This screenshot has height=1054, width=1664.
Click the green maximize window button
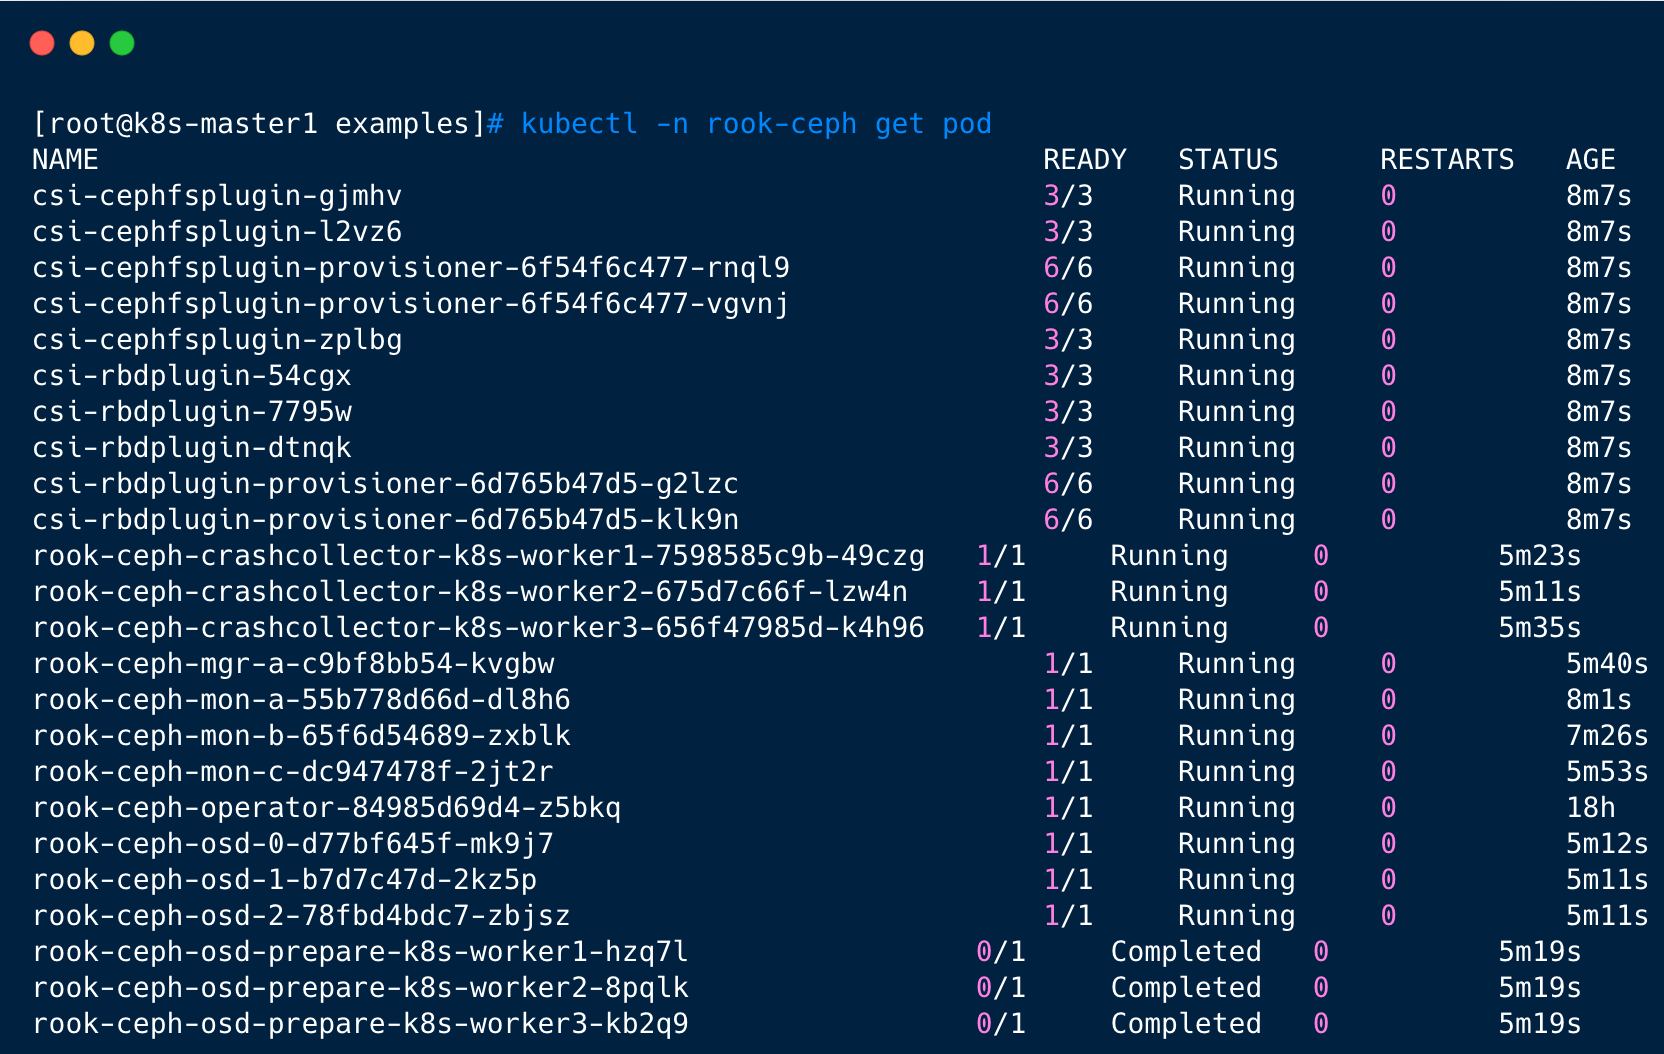(122, 43)
